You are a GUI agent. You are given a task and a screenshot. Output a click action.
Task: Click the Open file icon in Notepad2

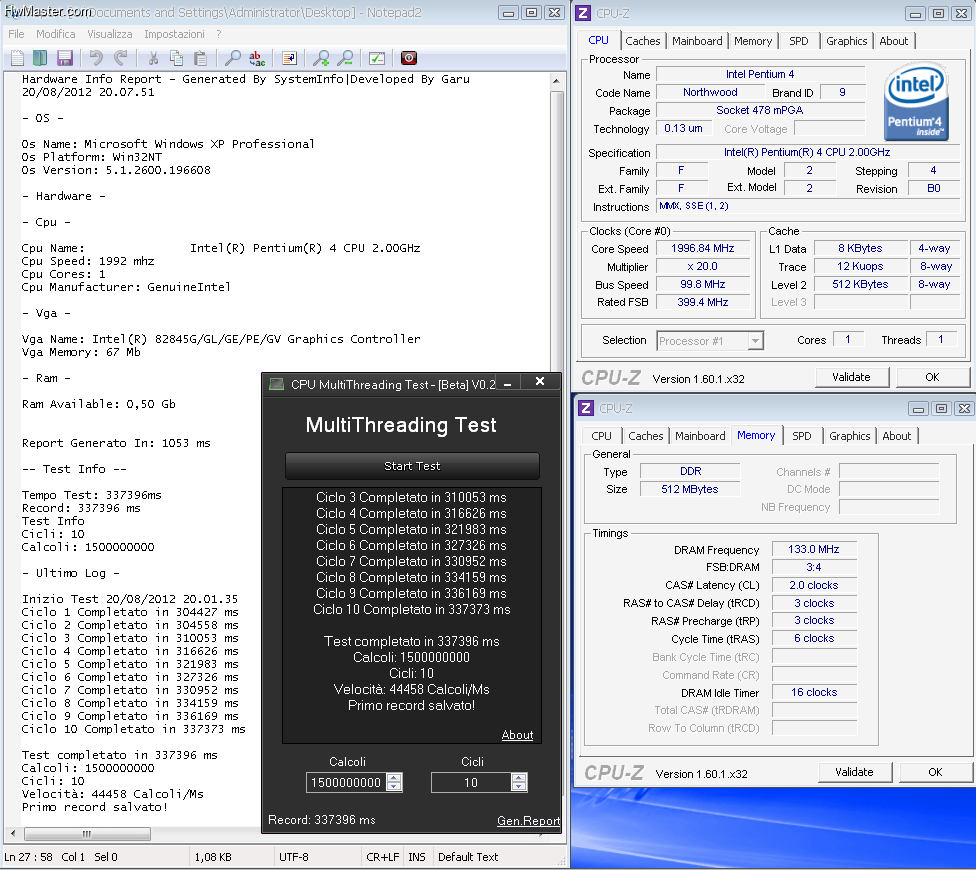pos(40,58)
